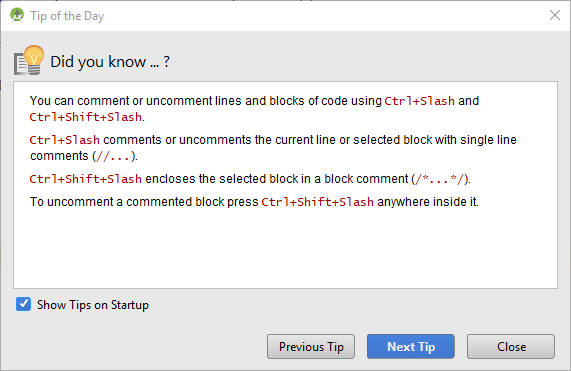This screenshot has height=371, width=571.
Task: Click the //... single line comment sample
Action: [x=113, y=156]
